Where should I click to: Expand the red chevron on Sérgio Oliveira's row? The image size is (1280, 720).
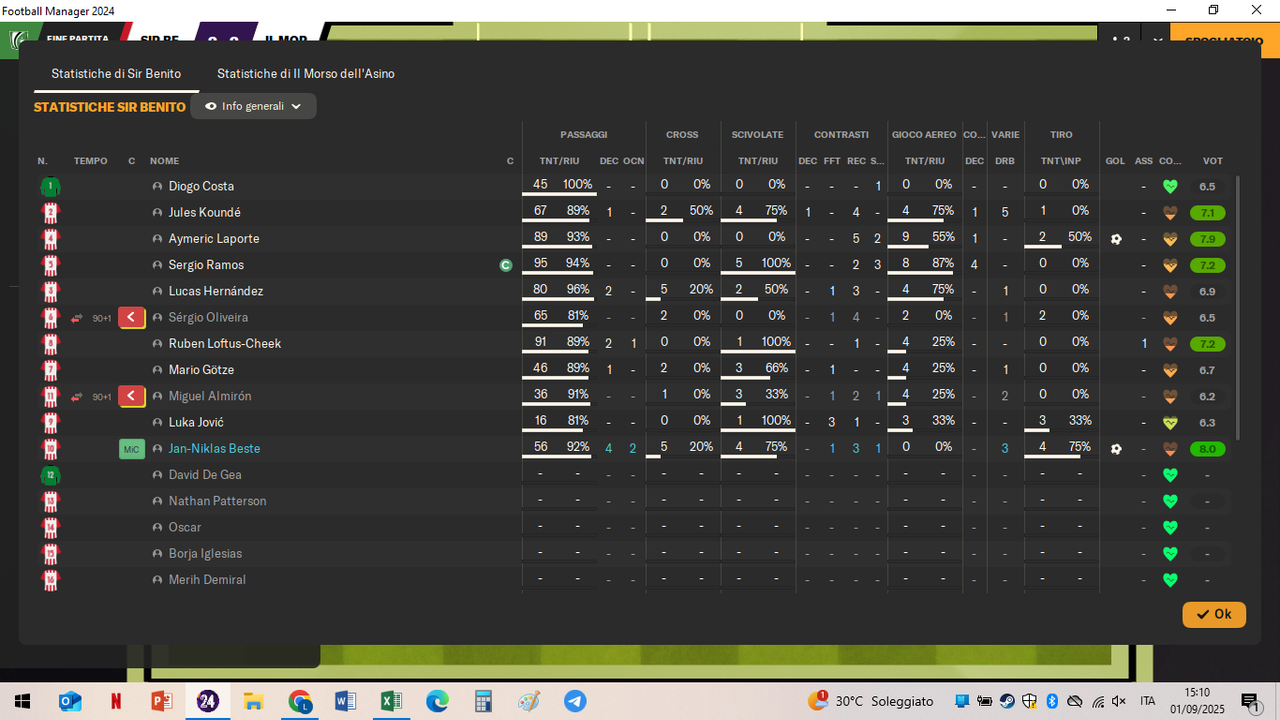point(132,318)
